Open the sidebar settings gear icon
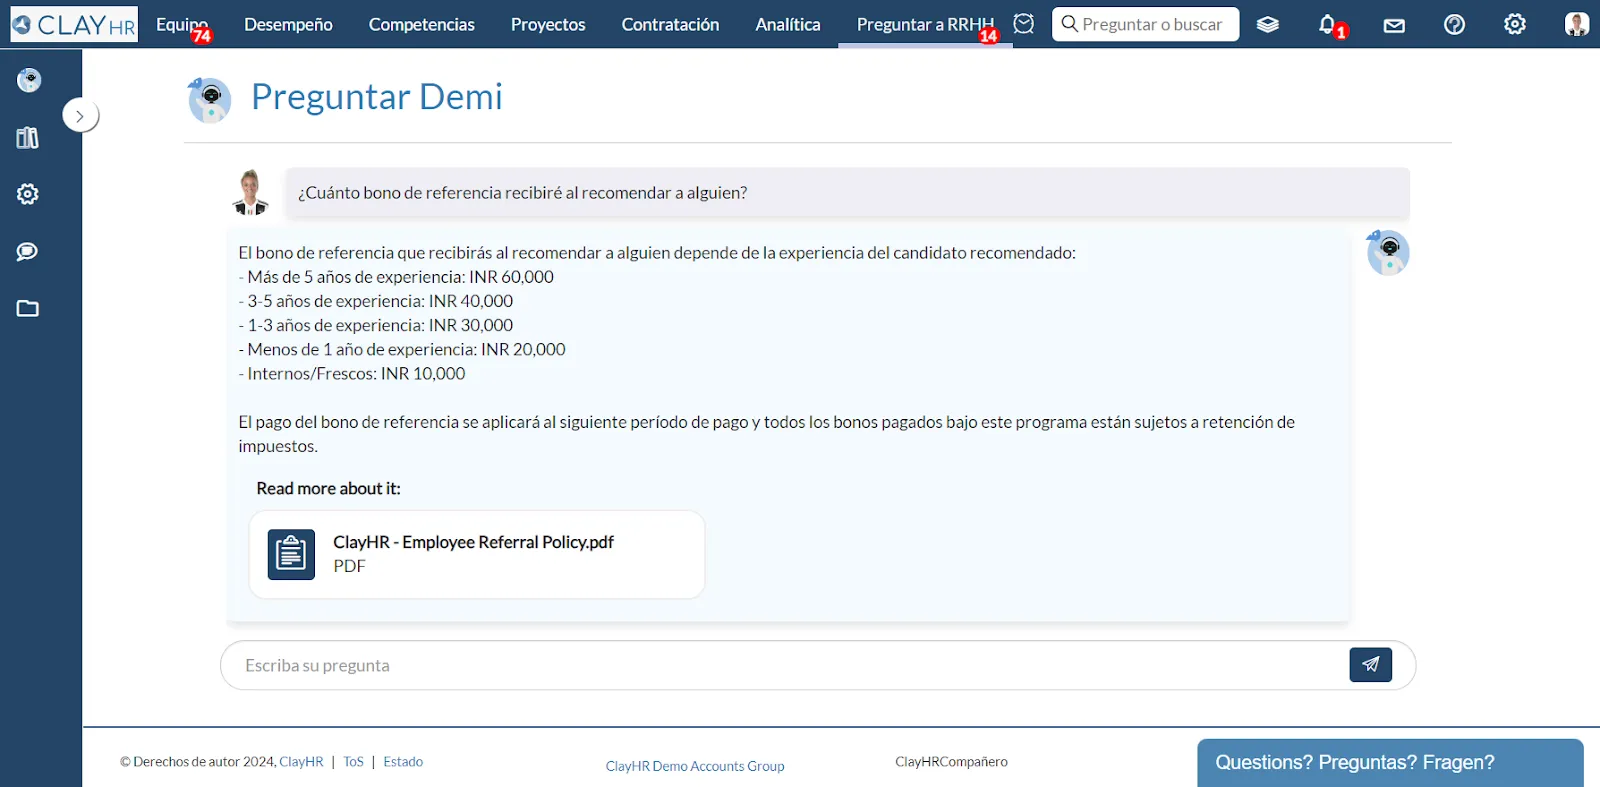 28,194
